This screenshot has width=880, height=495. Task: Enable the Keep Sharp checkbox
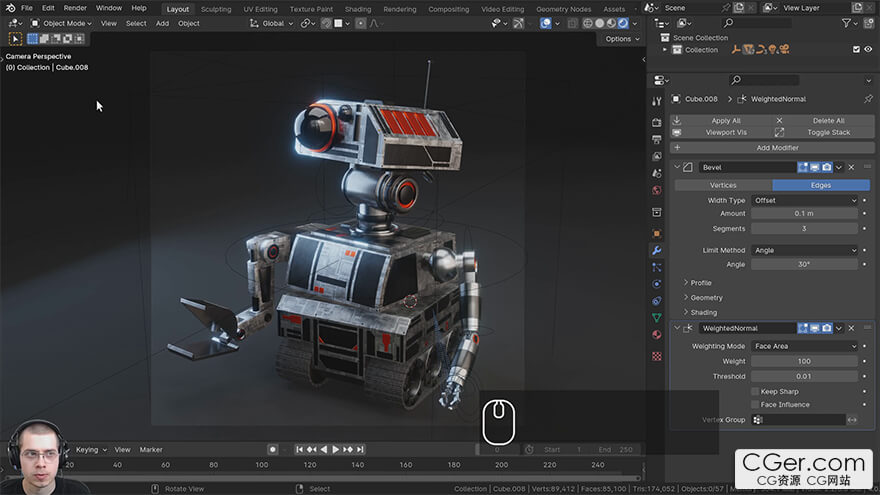click(755, 391)
